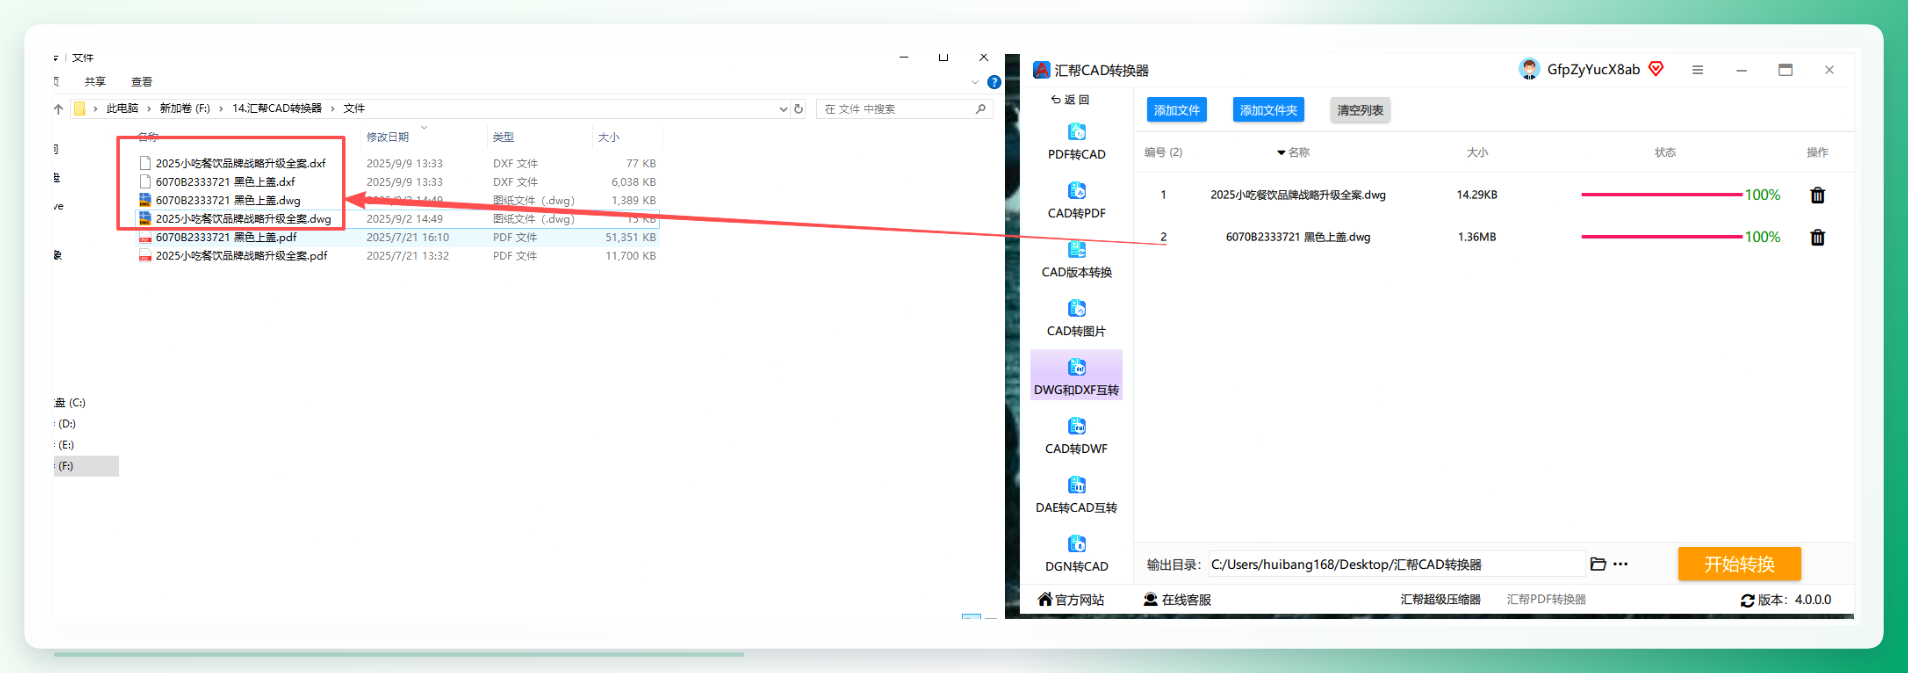Viewport: 1908px width, 673px height.
Task: Open the CAD转PDF conversion mode
Action: tap(1076, 201)
